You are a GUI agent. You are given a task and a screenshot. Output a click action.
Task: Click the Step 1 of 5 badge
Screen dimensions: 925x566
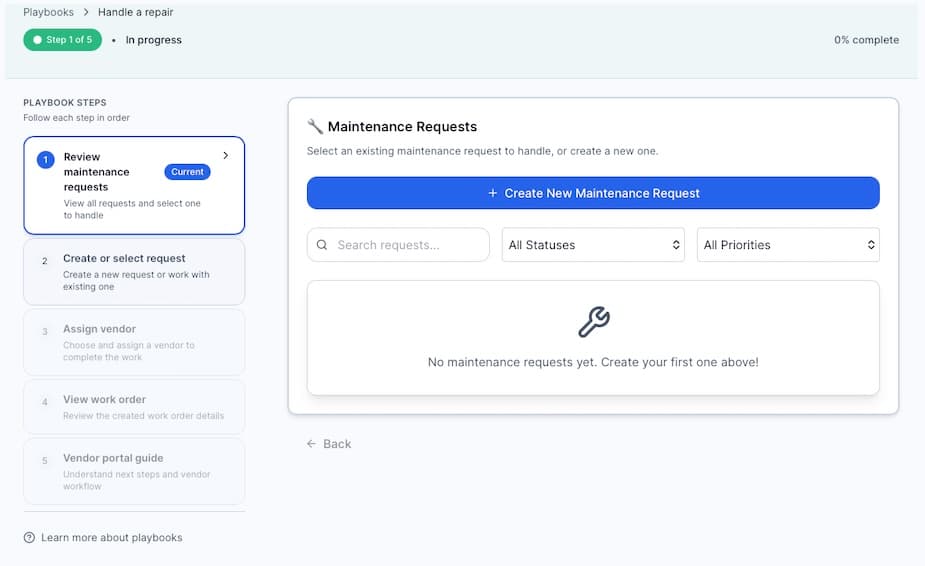click(x=63, y=40)
